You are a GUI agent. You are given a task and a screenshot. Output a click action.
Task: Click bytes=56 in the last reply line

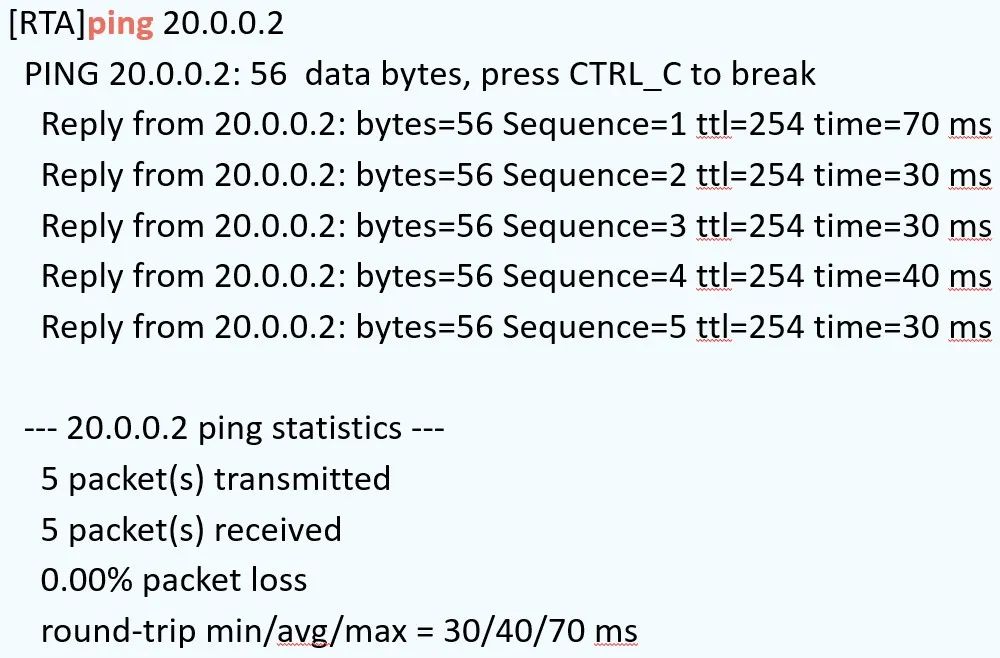[x=424, y=328]
